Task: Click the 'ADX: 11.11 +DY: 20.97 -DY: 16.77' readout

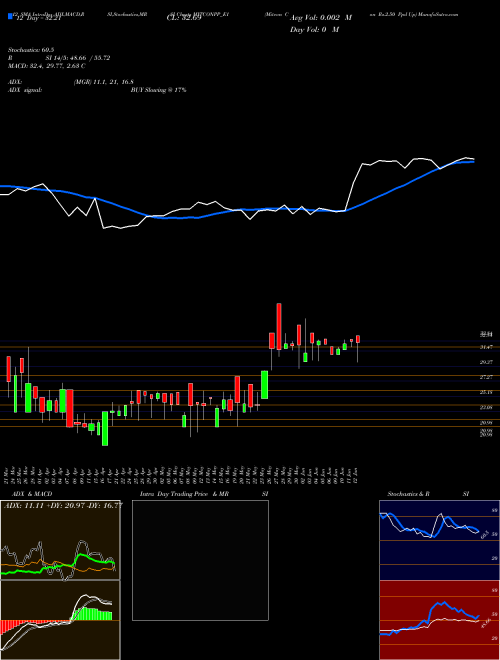Action: pos(63,505)
